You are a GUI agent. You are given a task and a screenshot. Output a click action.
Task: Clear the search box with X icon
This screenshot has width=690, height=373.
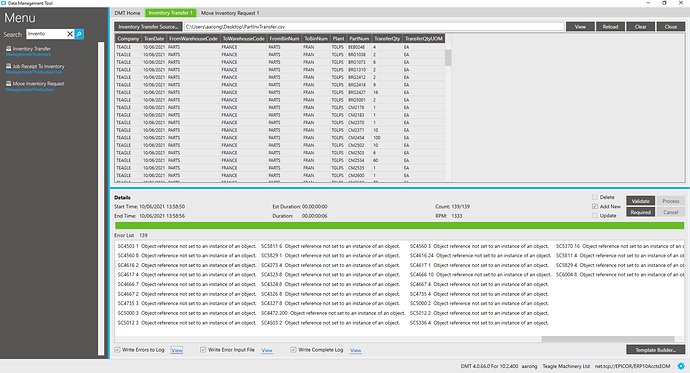[70, 34]
